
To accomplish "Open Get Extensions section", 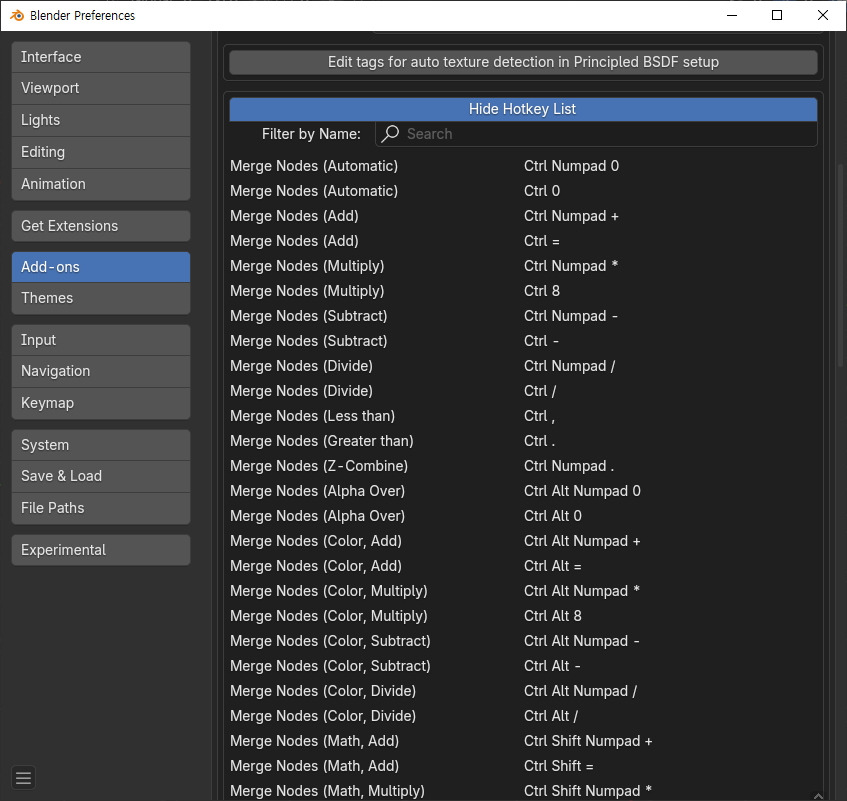I will tap(101, 226).
